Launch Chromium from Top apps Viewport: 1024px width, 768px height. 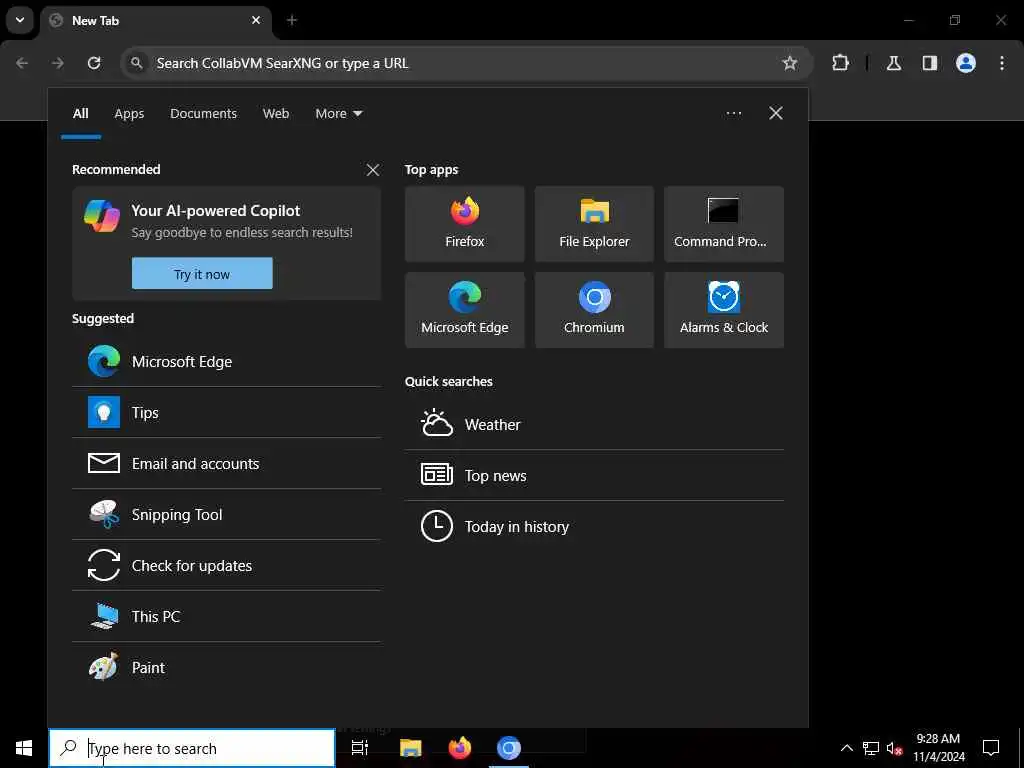point(594,310)
